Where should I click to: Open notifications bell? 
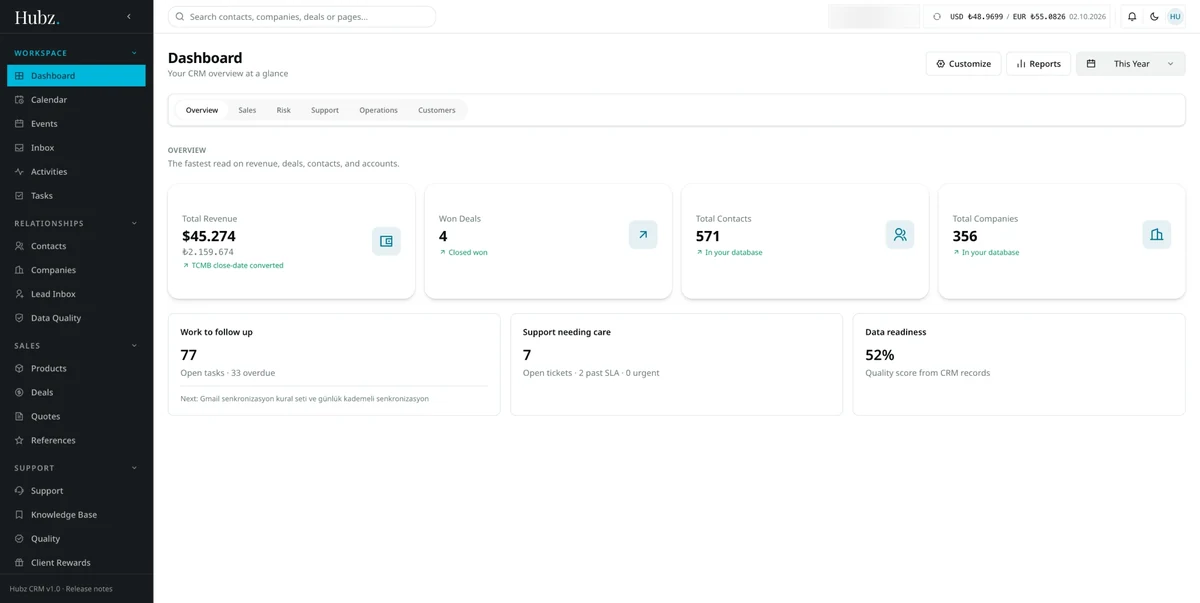coord(1132,17)
